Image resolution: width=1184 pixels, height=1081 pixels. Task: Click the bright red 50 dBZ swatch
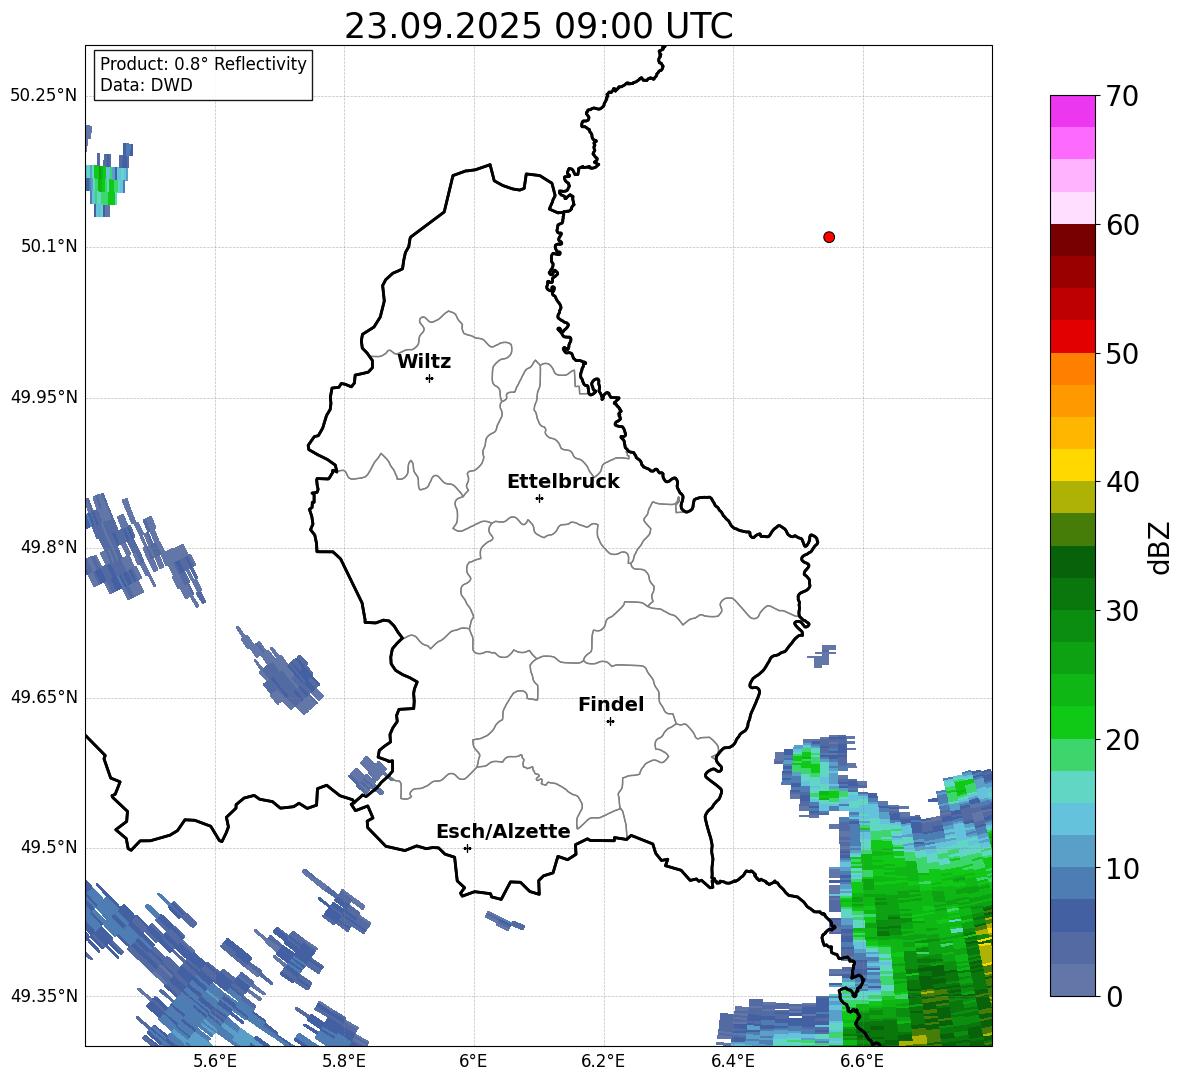point(1072,337)
